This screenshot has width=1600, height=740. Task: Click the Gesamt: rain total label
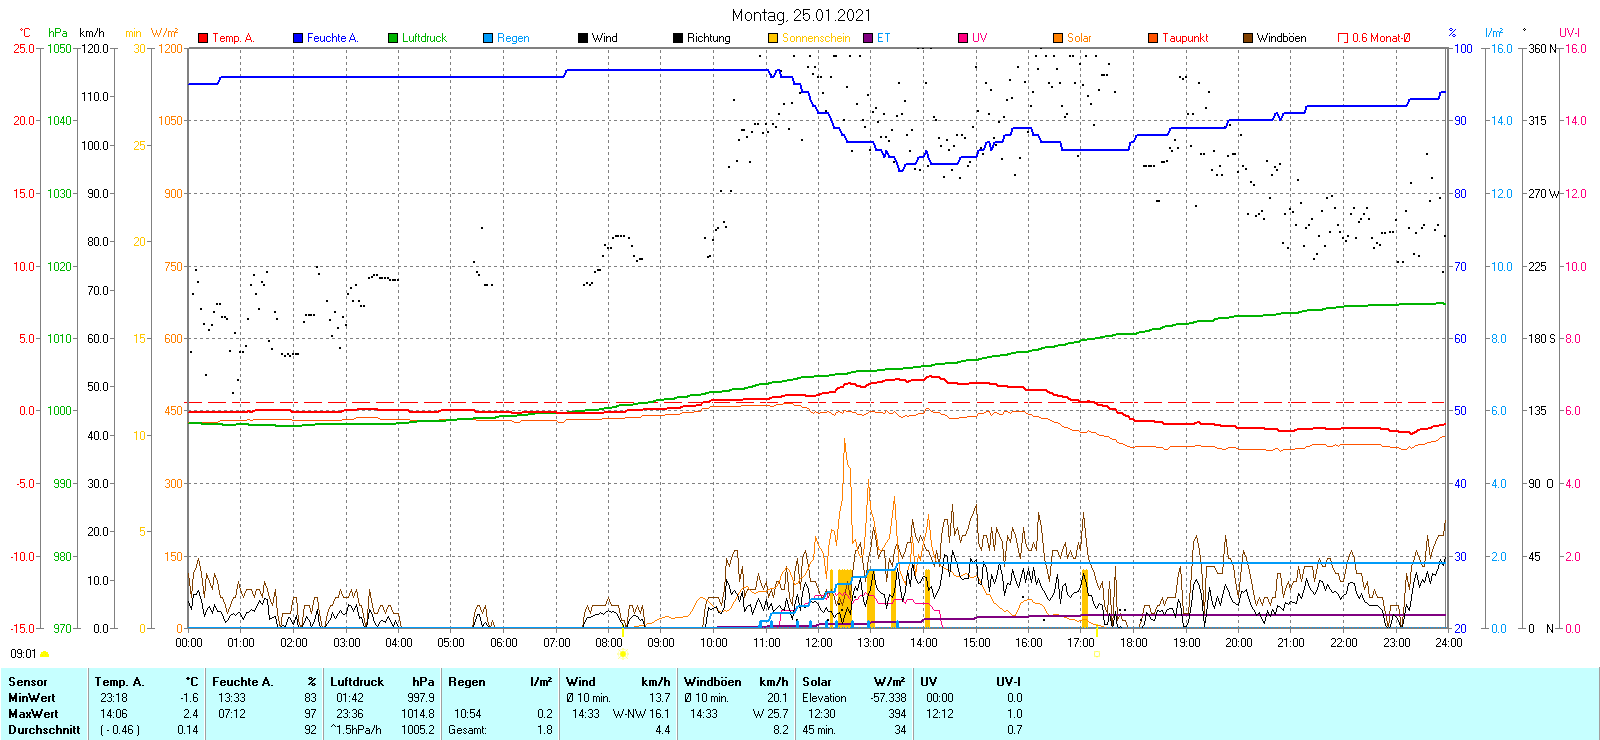pos(468,730)
